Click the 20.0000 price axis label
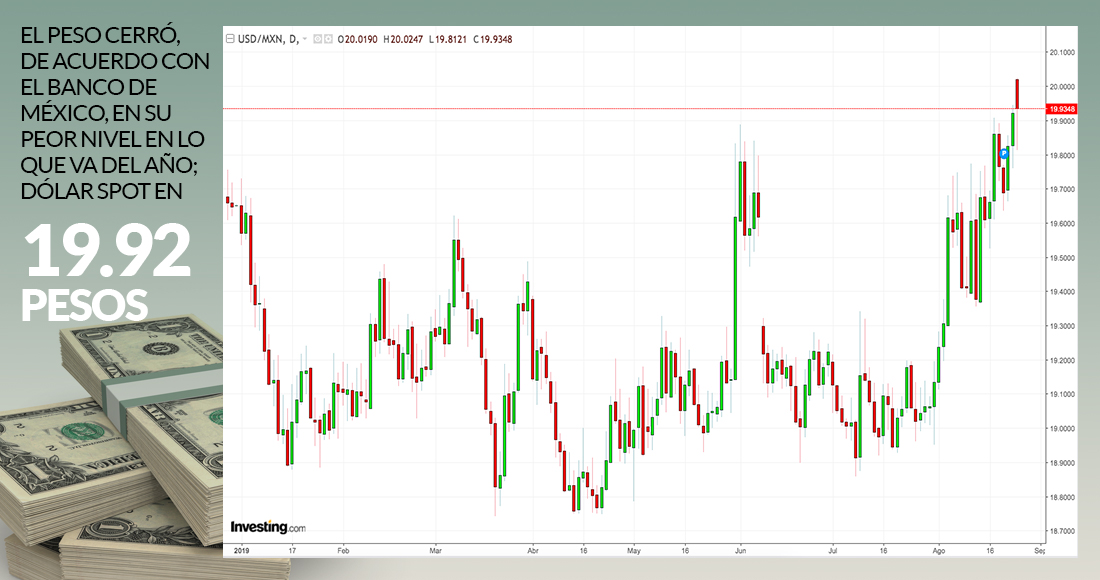This screenshot has height=580, width=1100. (x=1061, y=87)
